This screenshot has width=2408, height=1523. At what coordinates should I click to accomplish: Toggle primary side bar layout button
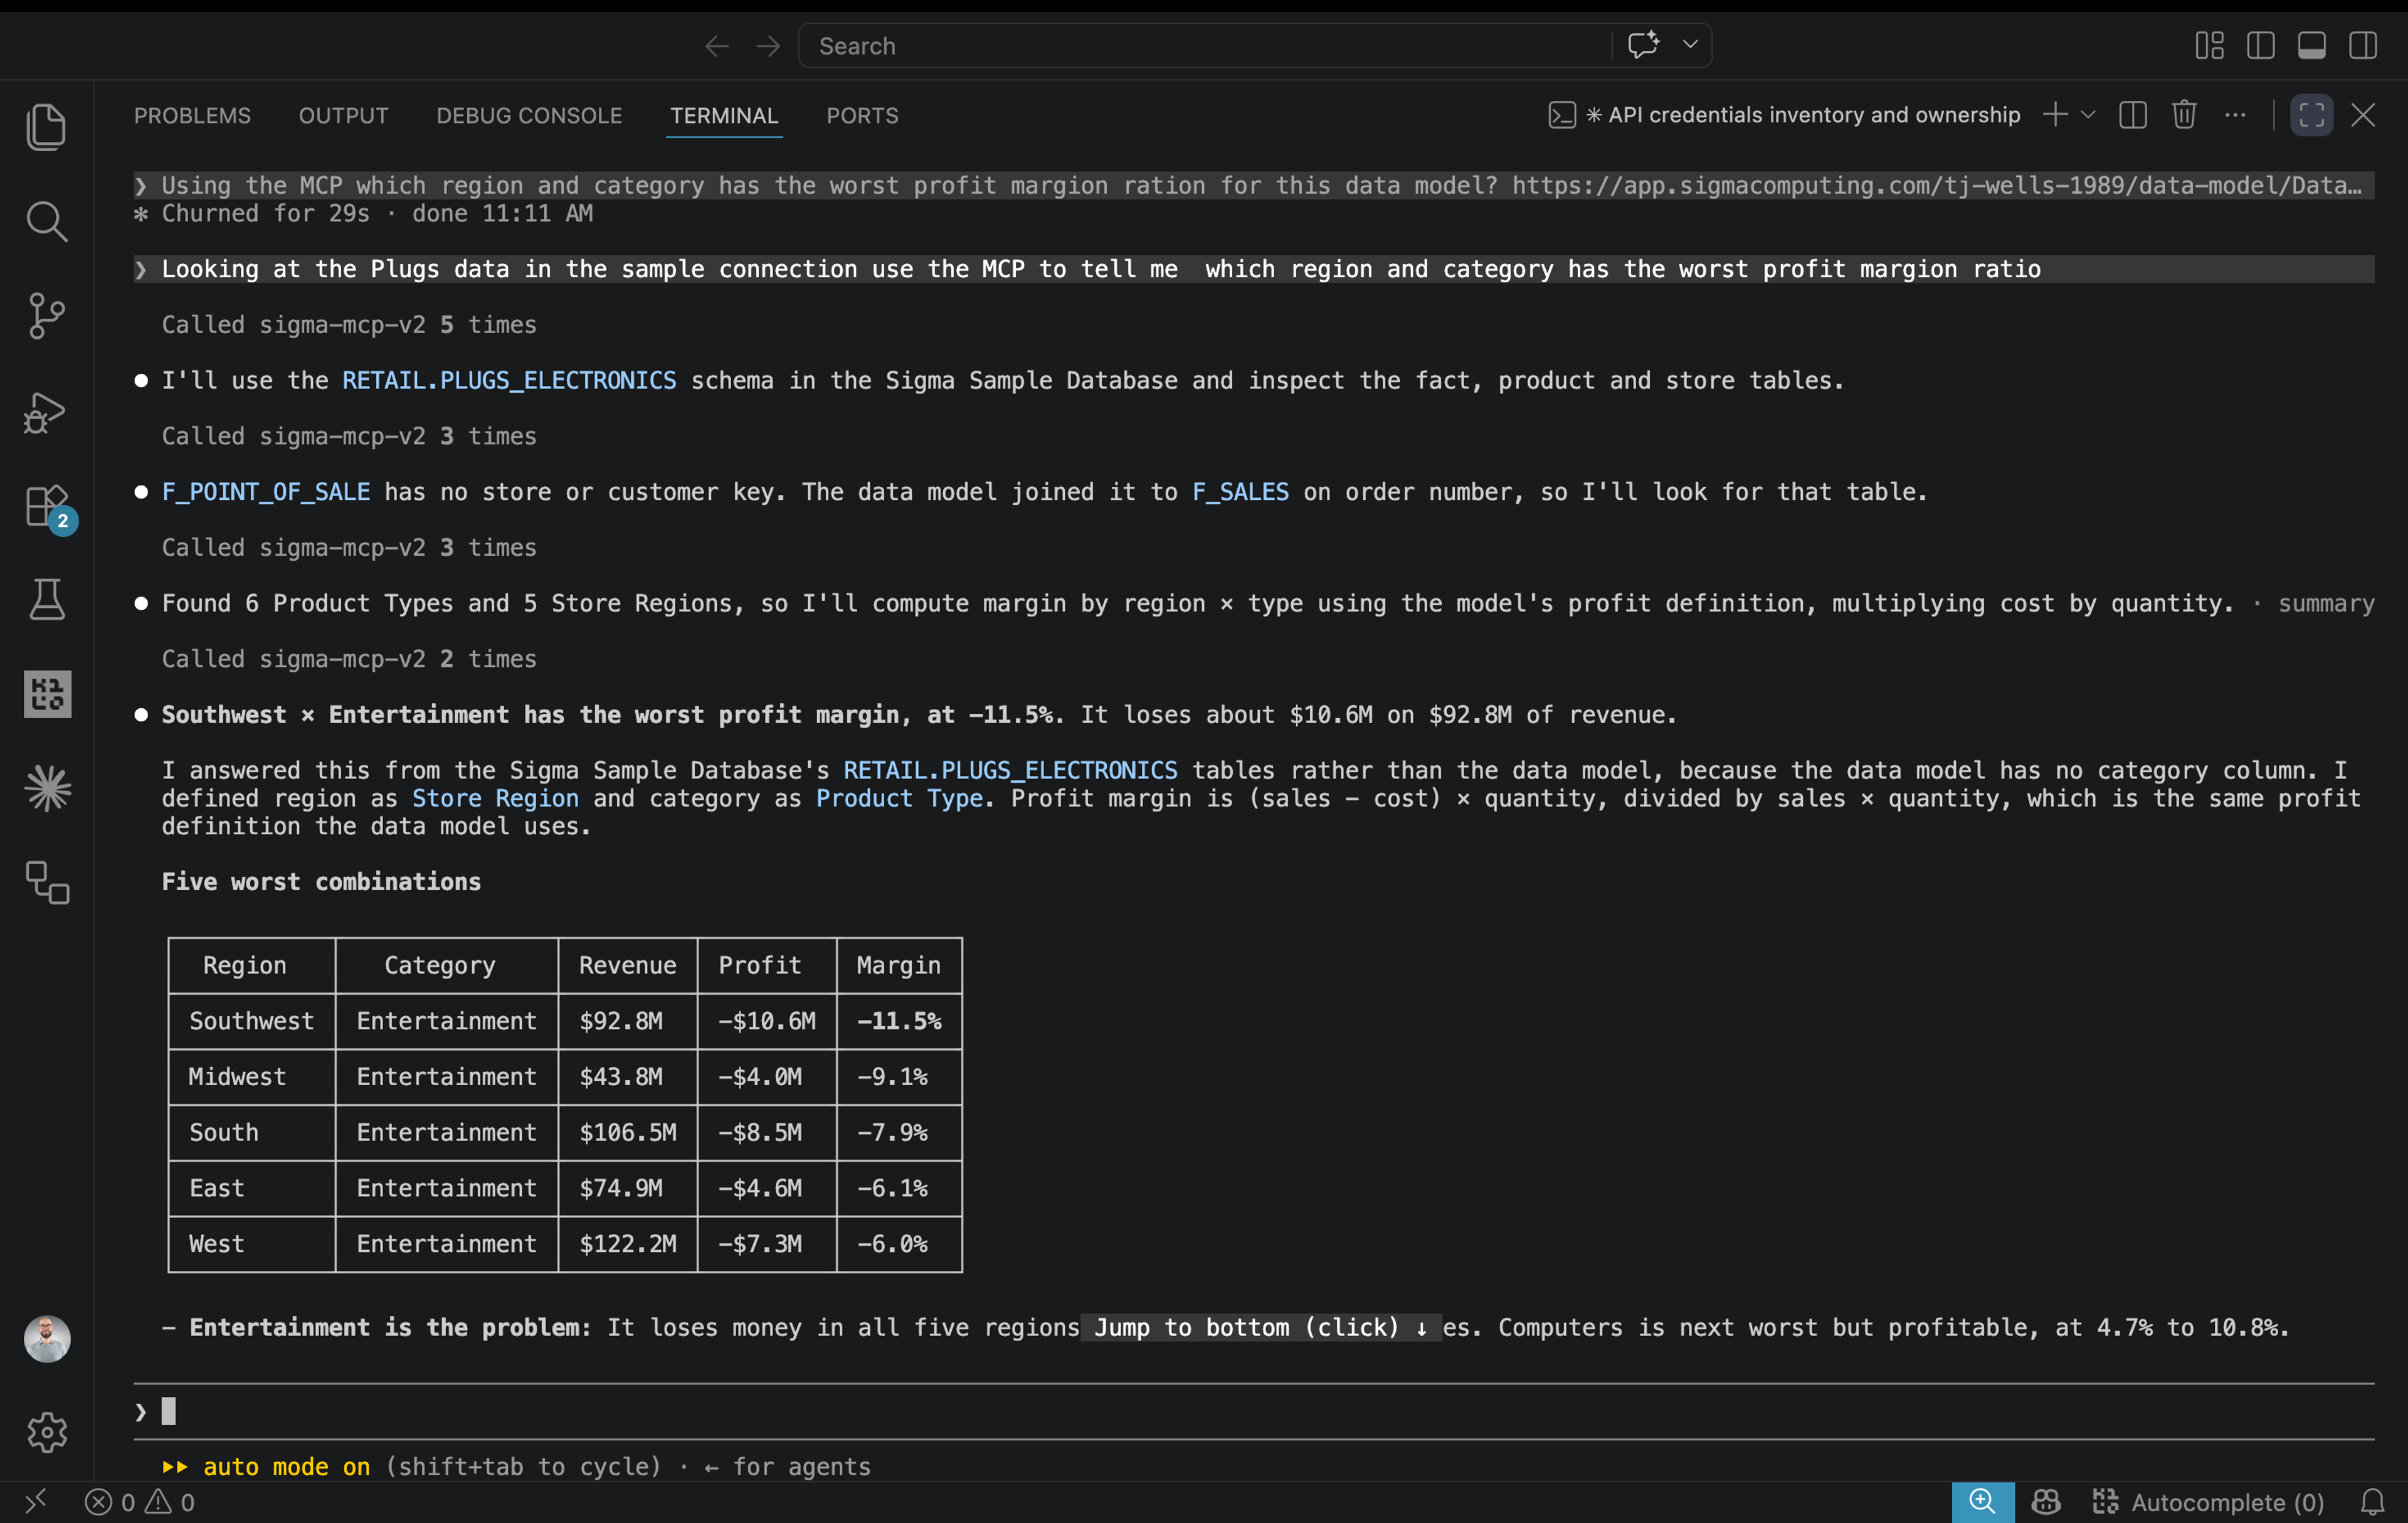click(2261, 46)
